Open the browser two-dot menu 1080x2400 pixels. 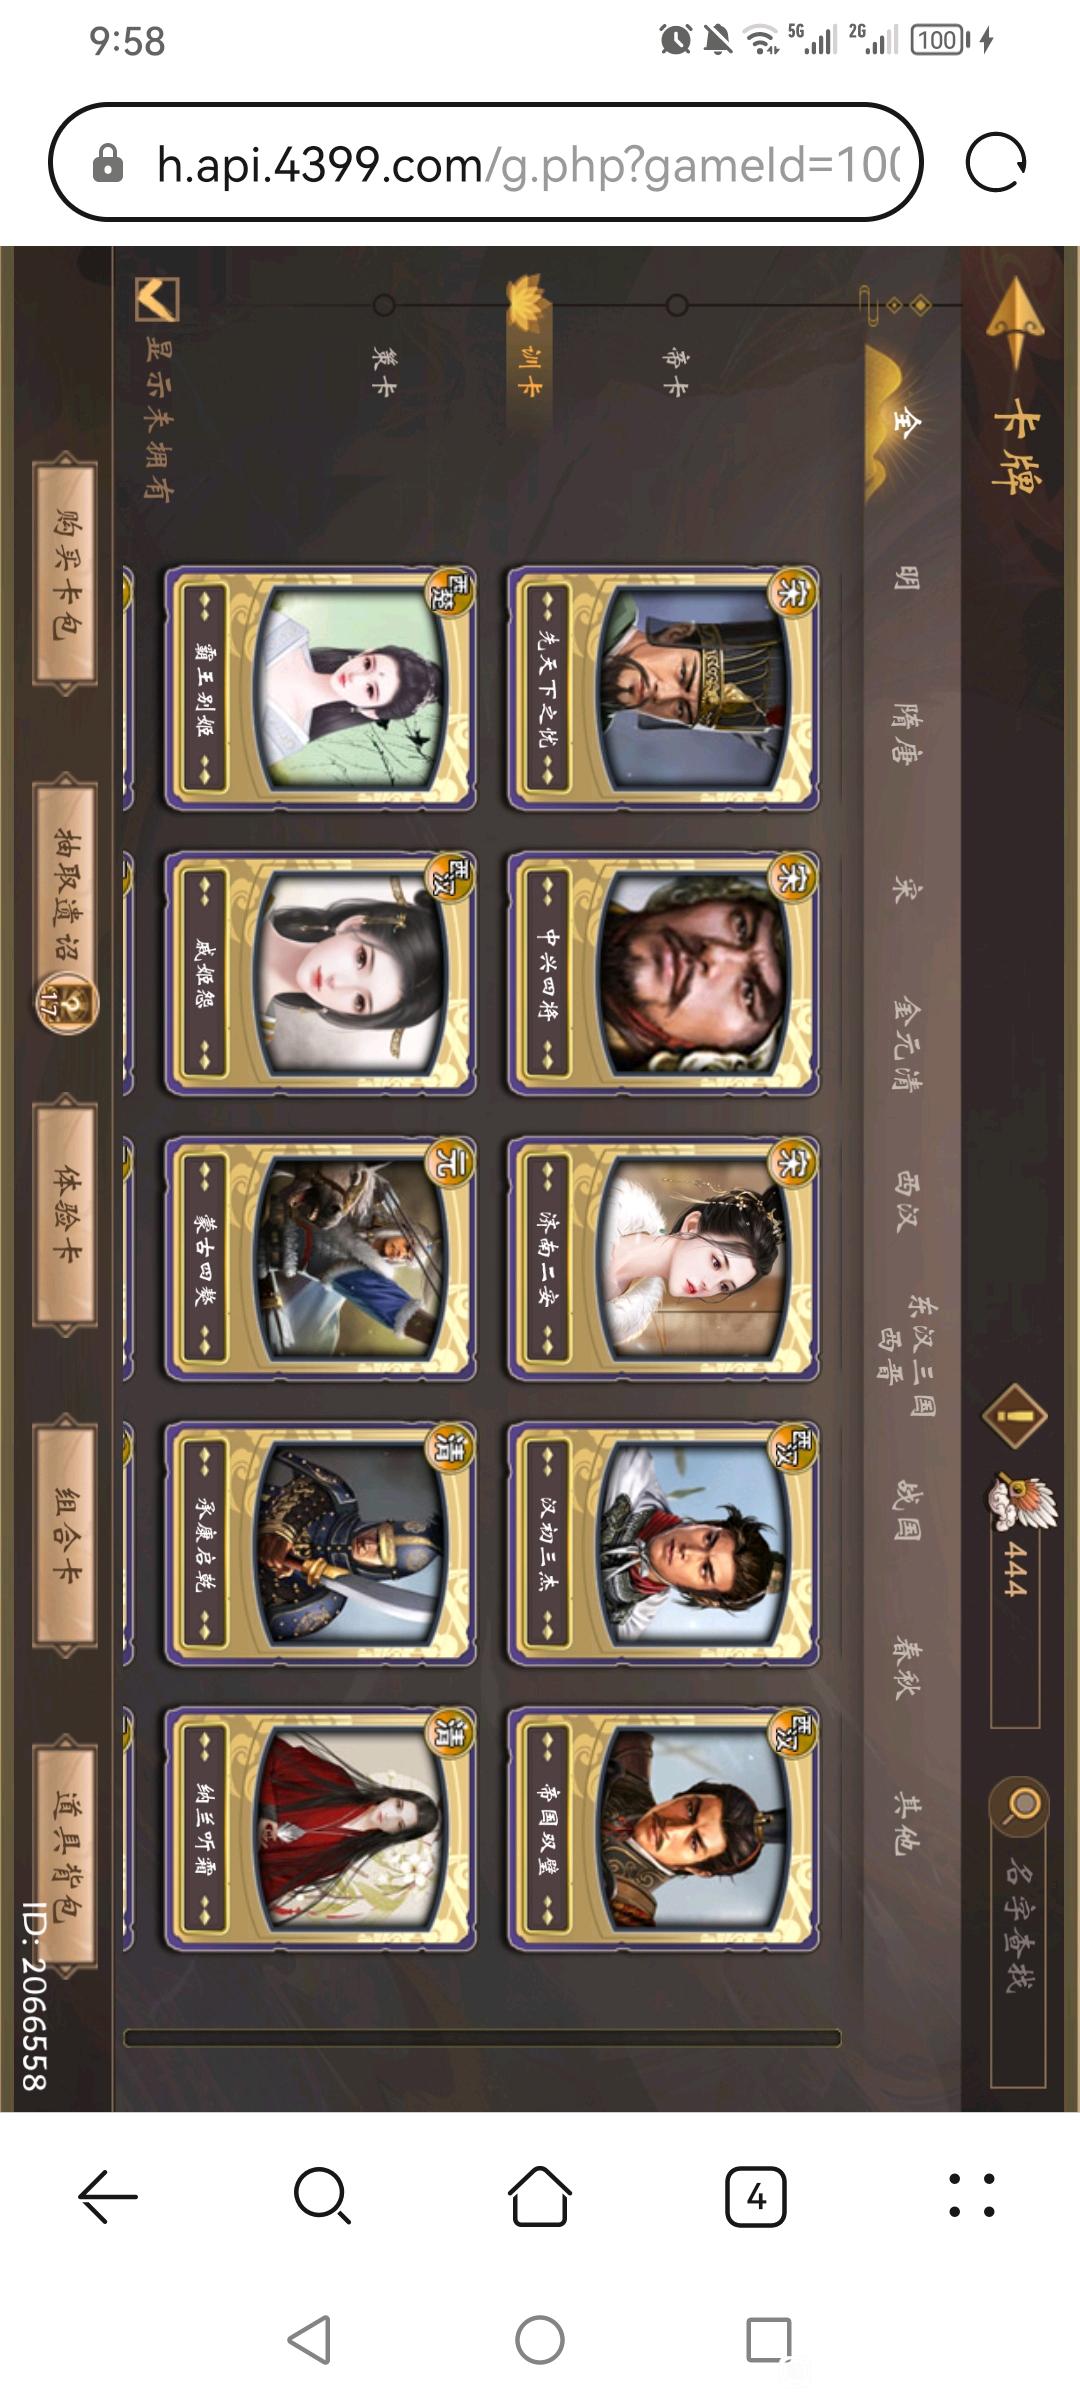pos(971,2196)
